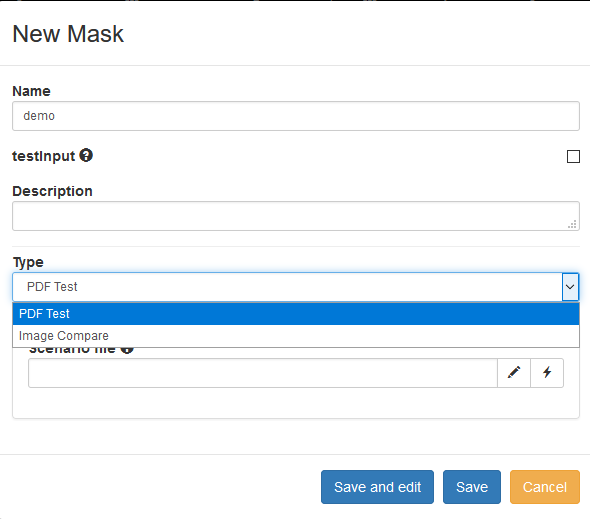590x519 pixels.
Task: Click the Description resize handle
Action: point(572,224)
